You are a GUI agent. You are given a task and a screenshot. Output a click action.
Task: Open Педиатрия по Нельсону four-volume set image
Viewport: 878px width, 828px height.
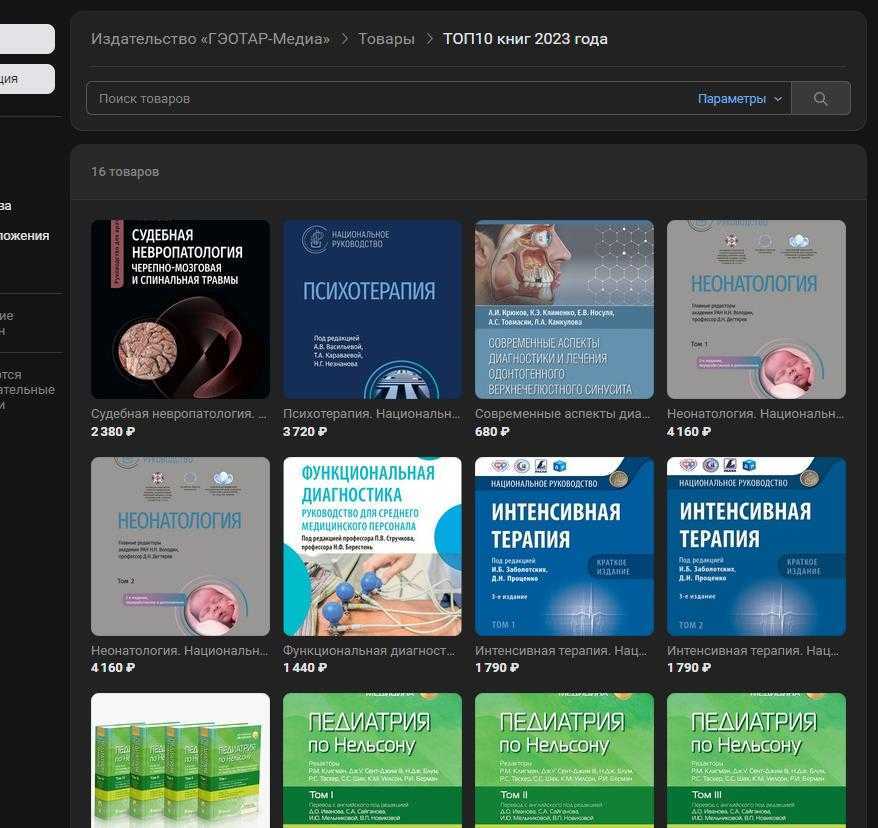click(x=180, y=760)
